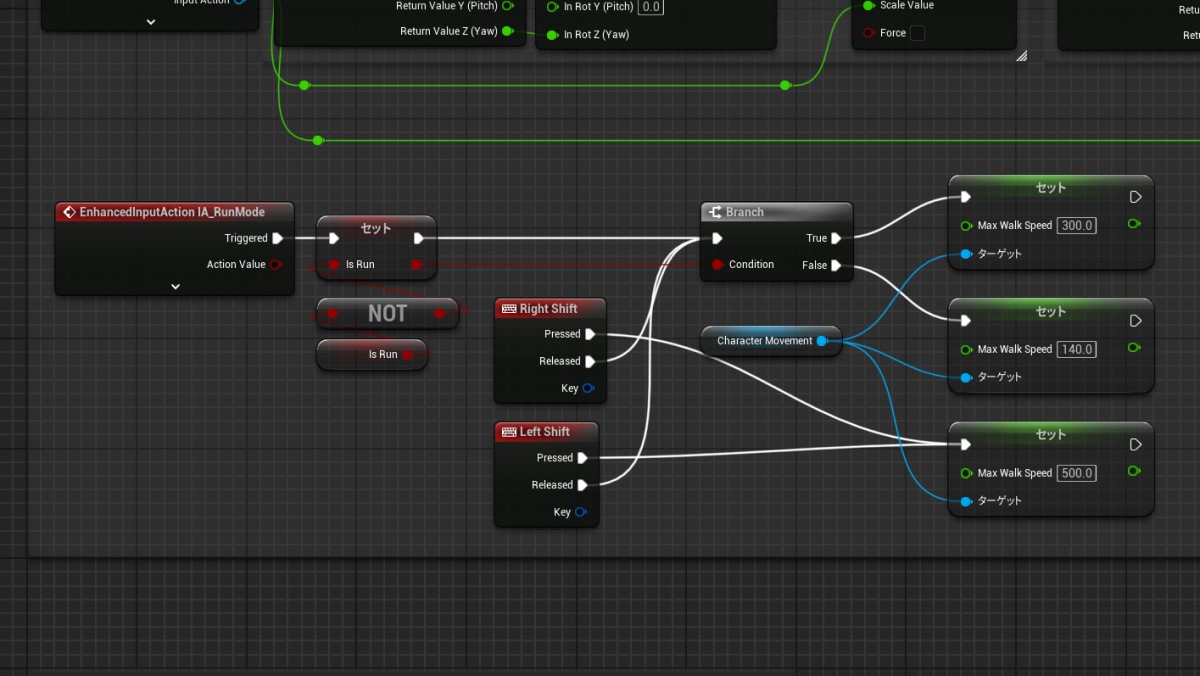
Task: Click the Return Value Y (Pitch) output pin
Action: pyautogui.click(x=507, y=6)
